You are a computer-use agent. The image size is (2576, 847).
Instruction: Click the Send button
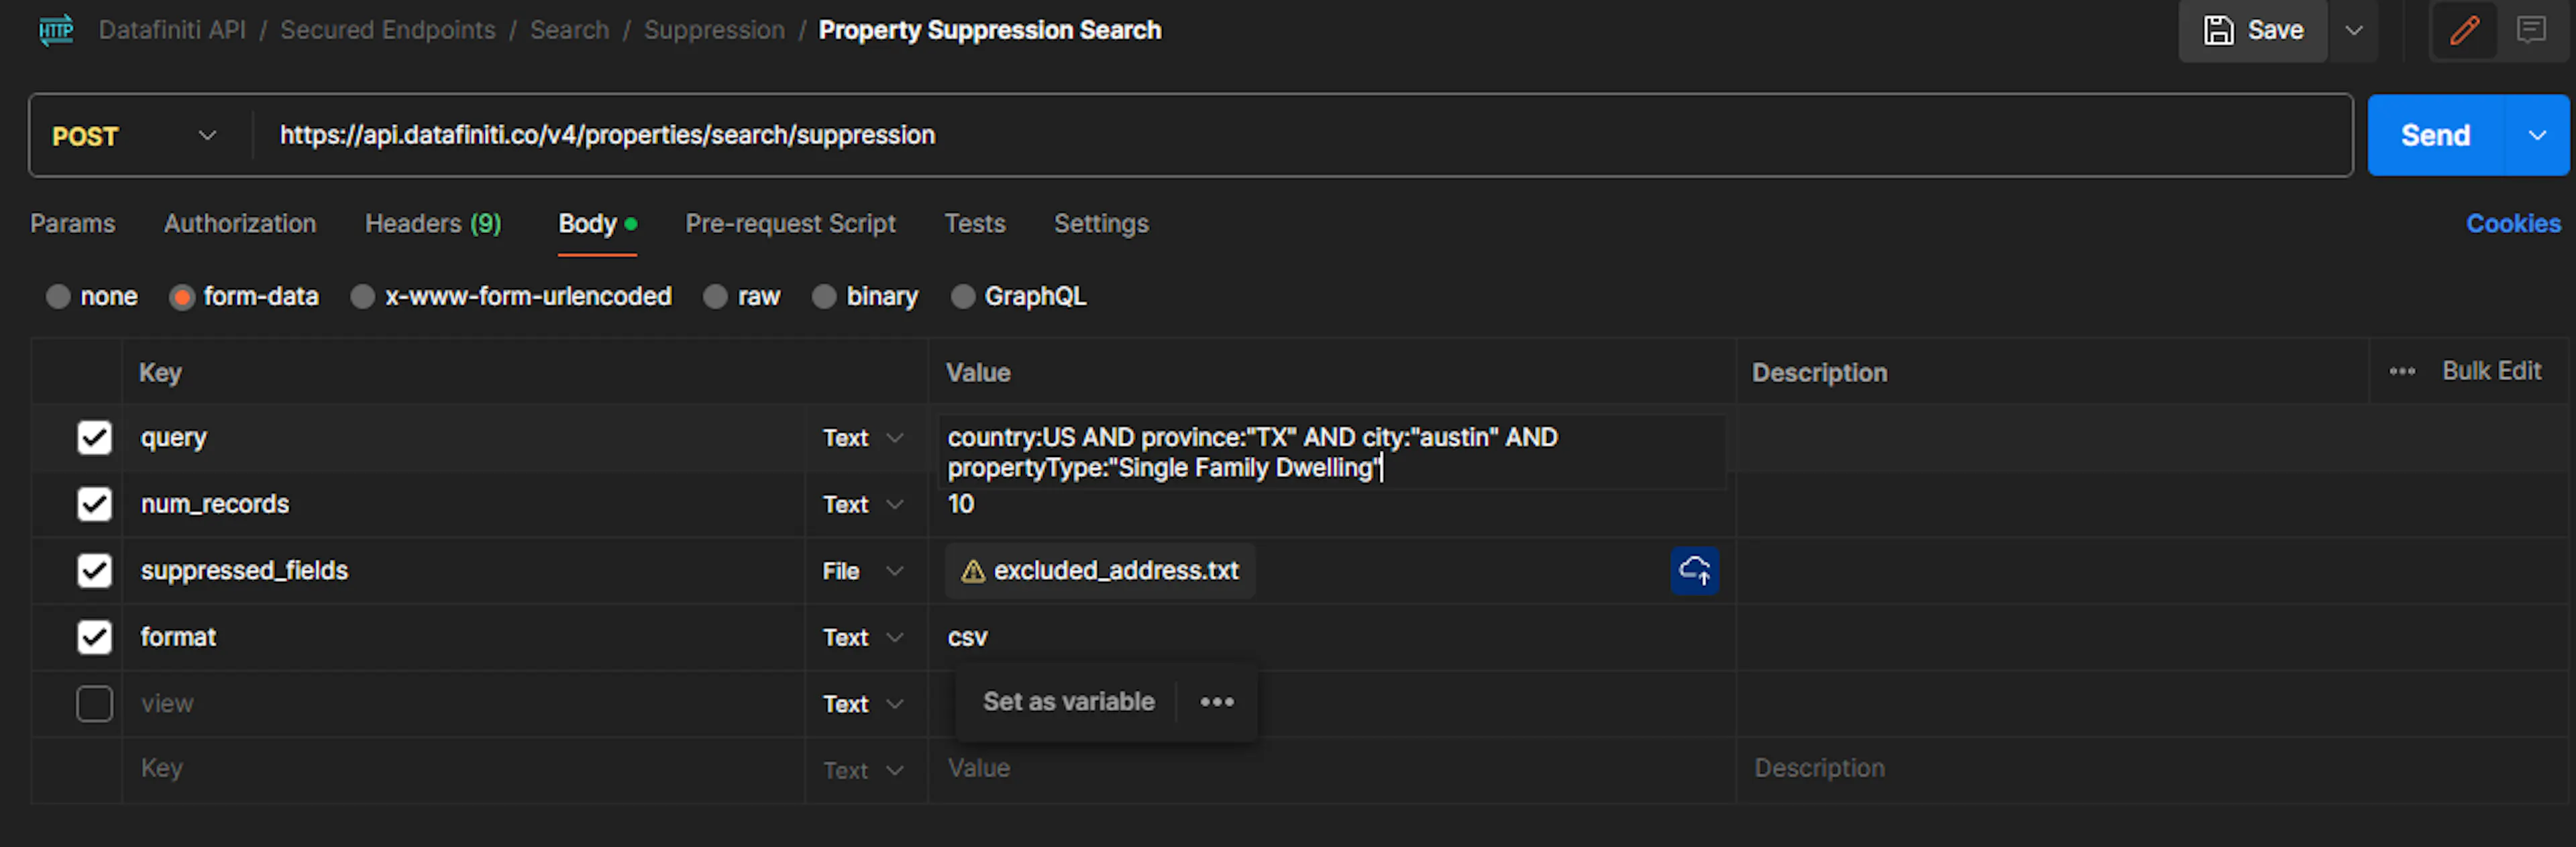(x=2434, y=135)
